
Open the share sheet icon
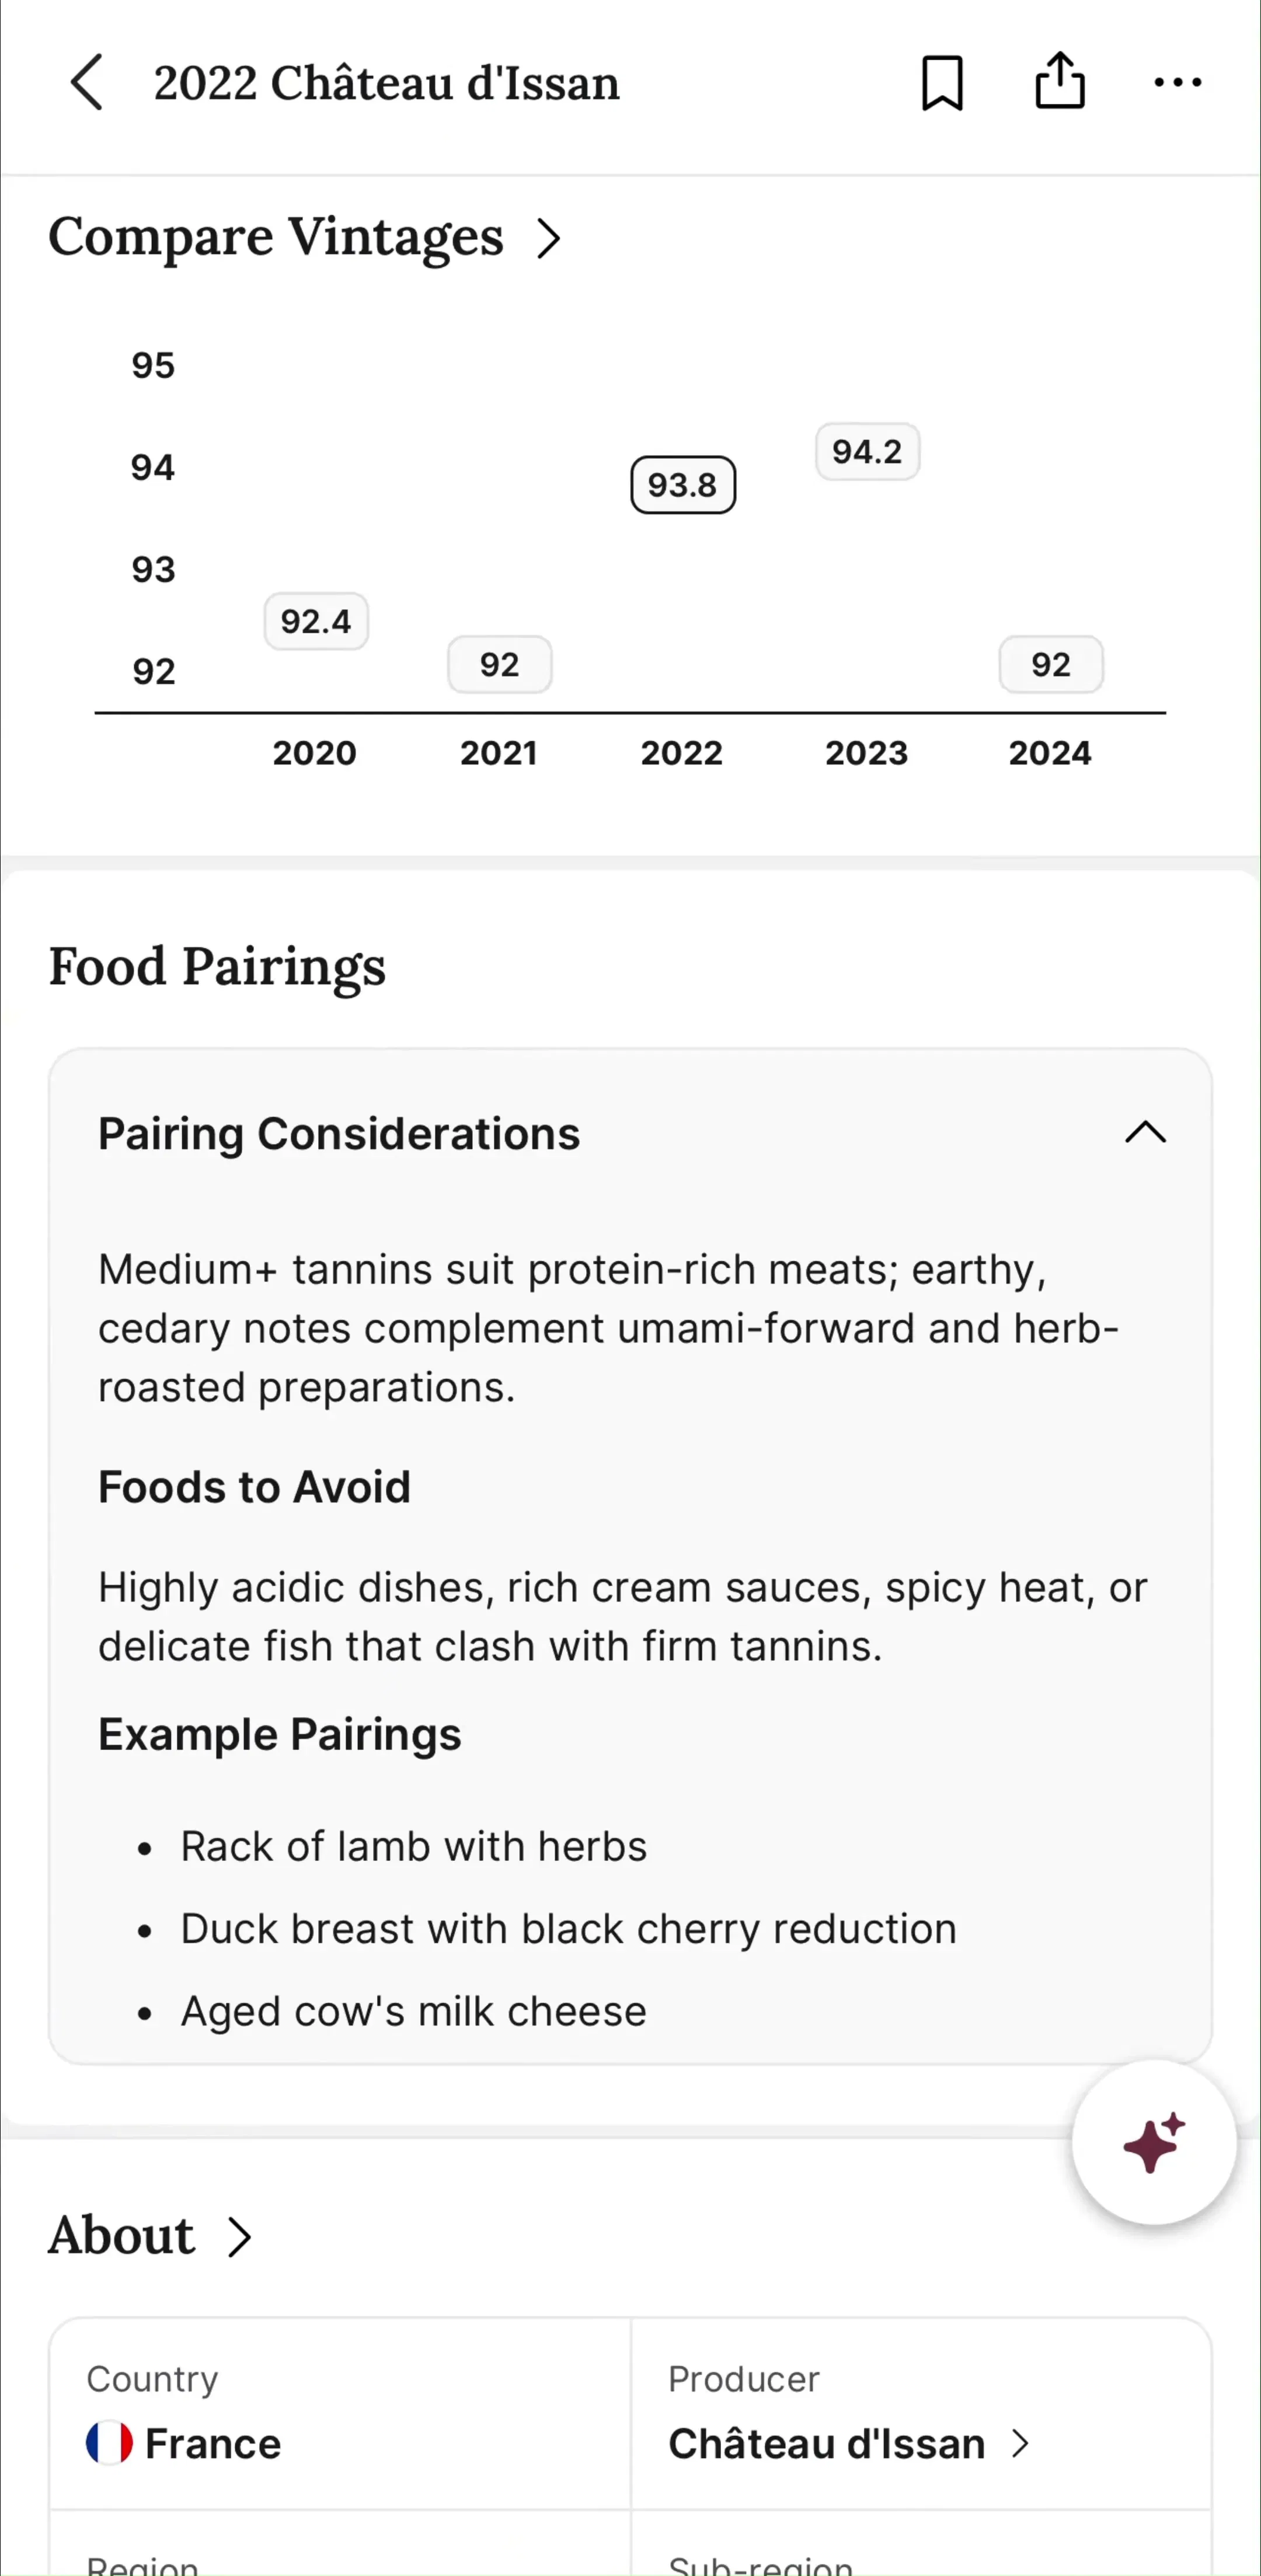[1059, 80]
